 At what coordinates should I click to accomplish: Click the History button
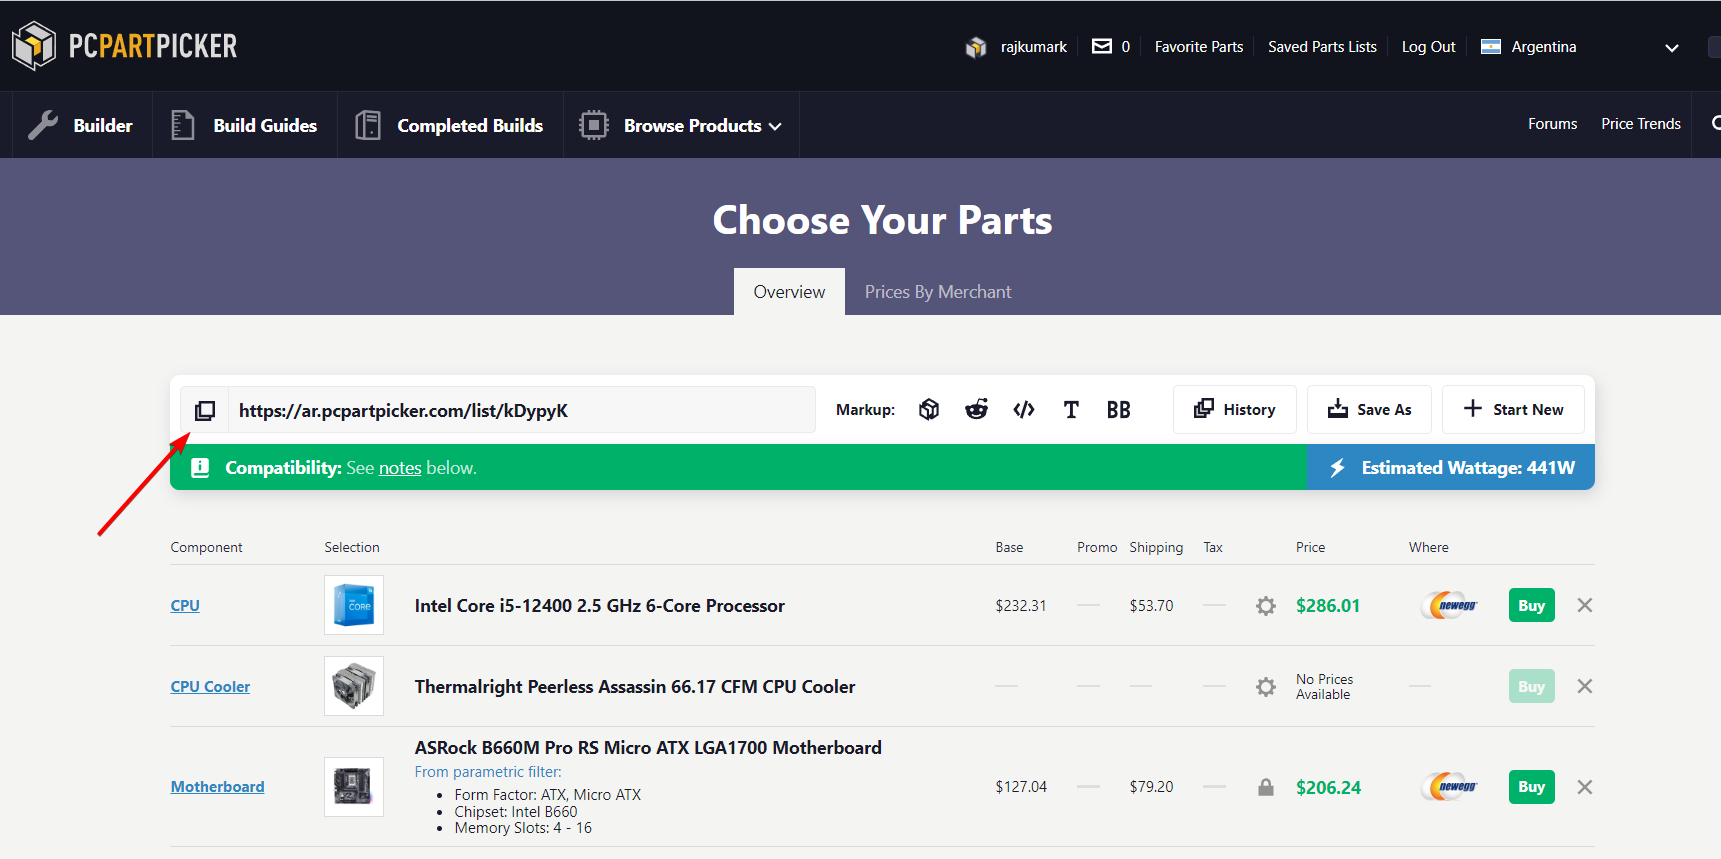(x=1235, y=409)
